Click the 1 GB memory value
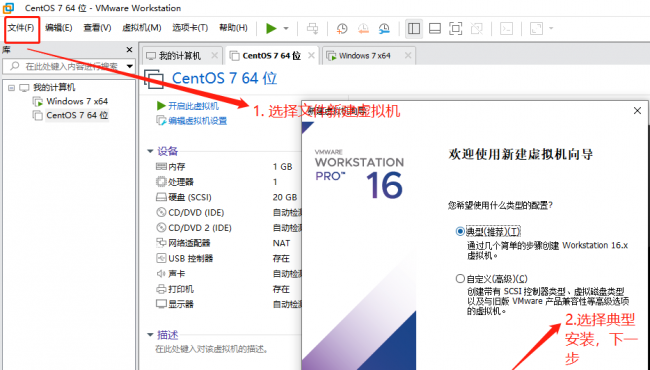The height and width of the screenshot is (370, 650). coord(282,167)
